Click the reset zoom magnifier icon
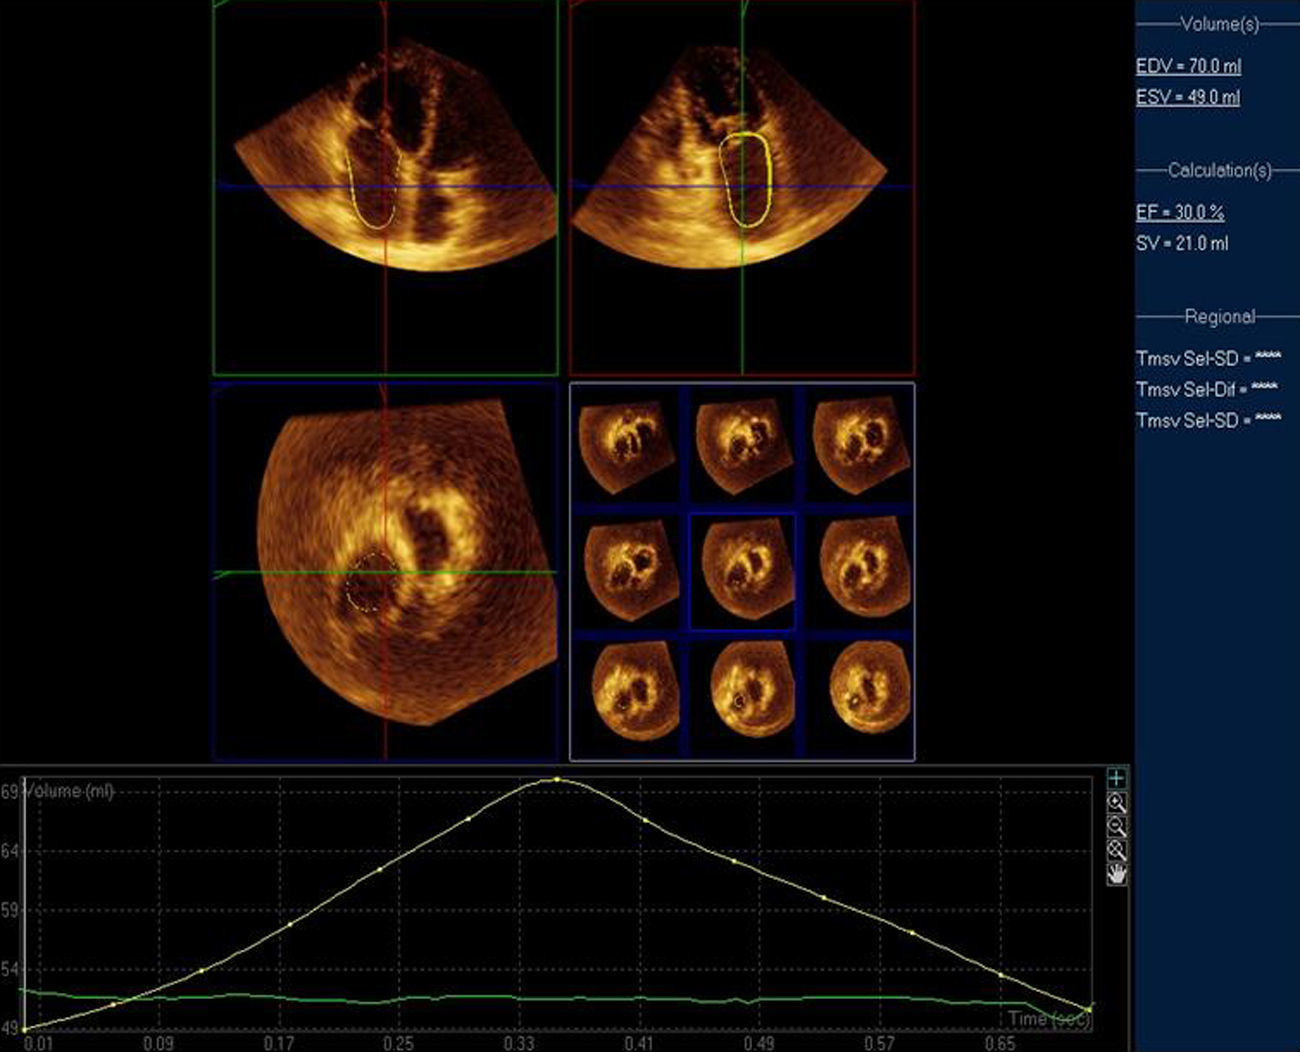1300x1052 pixels. [x=1117, y=850]
